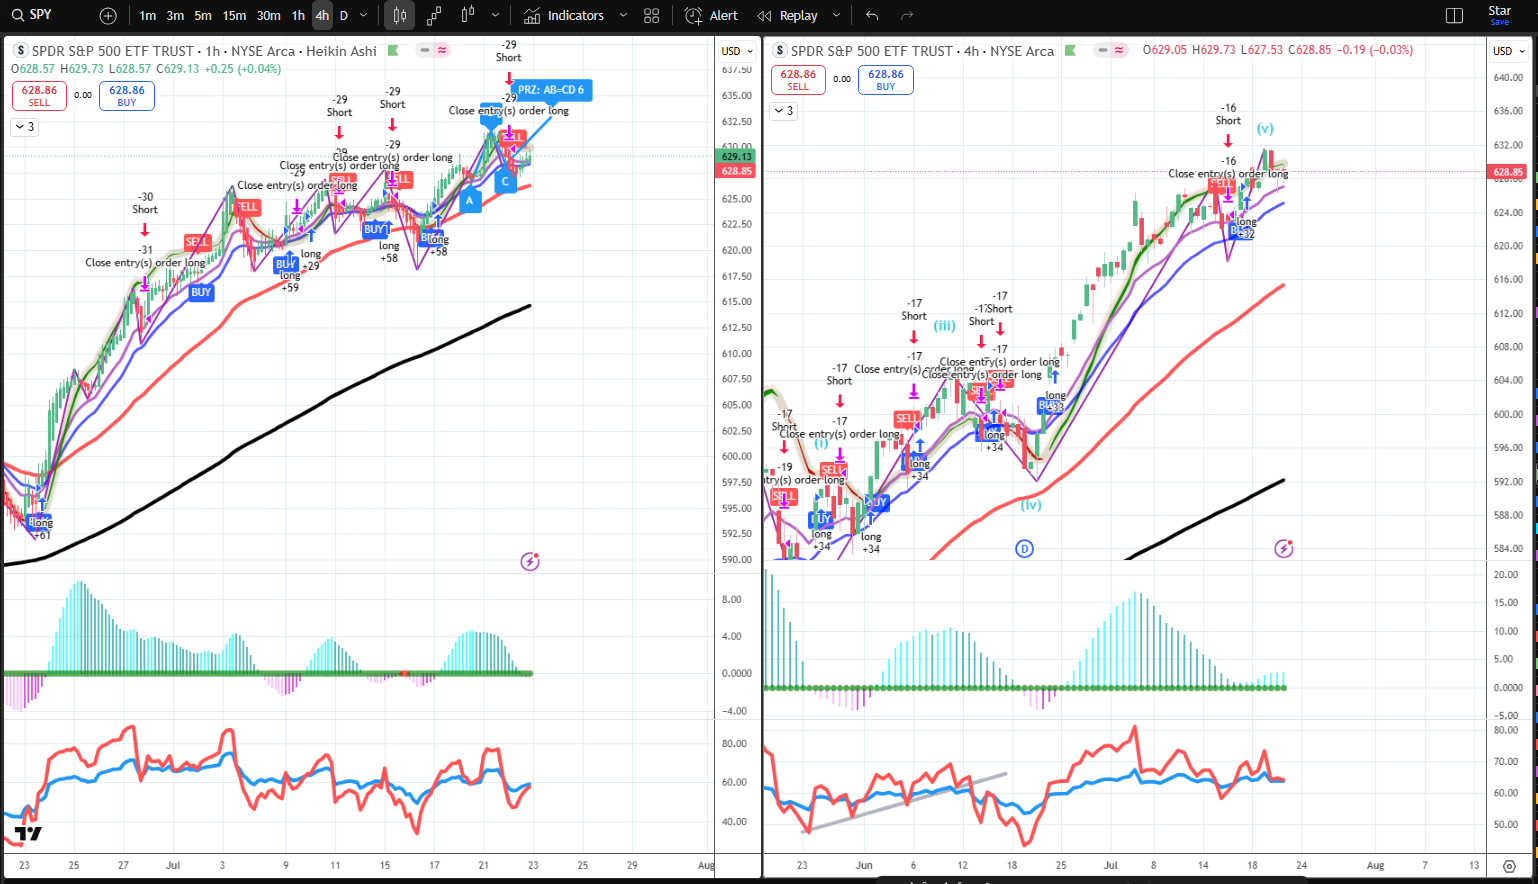Click the SPDR symbol logo in the 1h chart
The height and width of the screenshot is (884, 1538).
pyautogui.click(x=21, y=50)
